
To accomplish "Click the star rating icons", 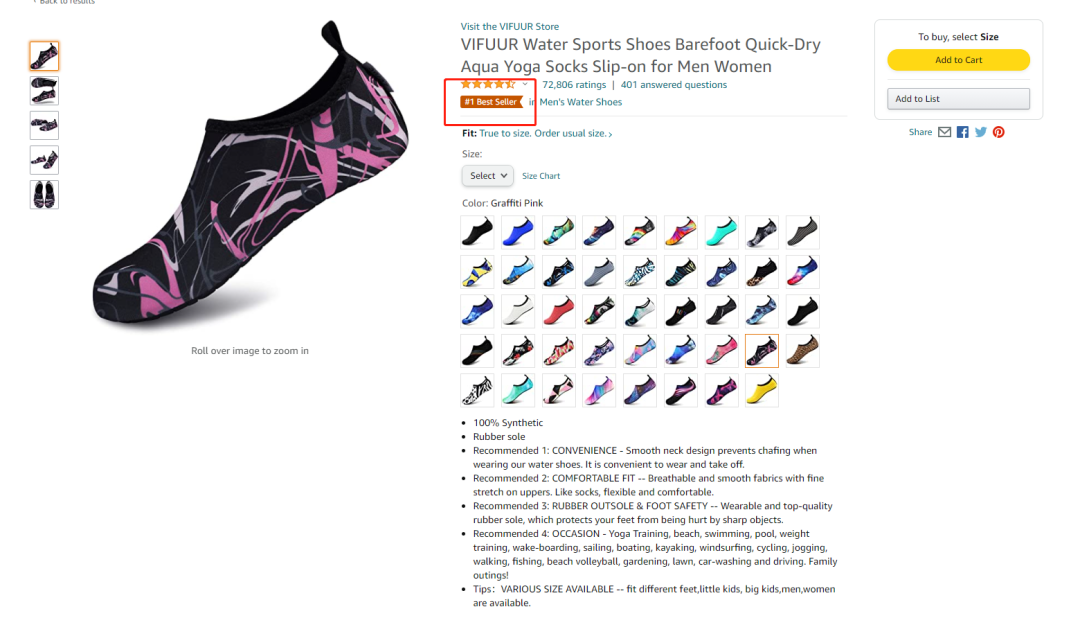I will point(488,85).
